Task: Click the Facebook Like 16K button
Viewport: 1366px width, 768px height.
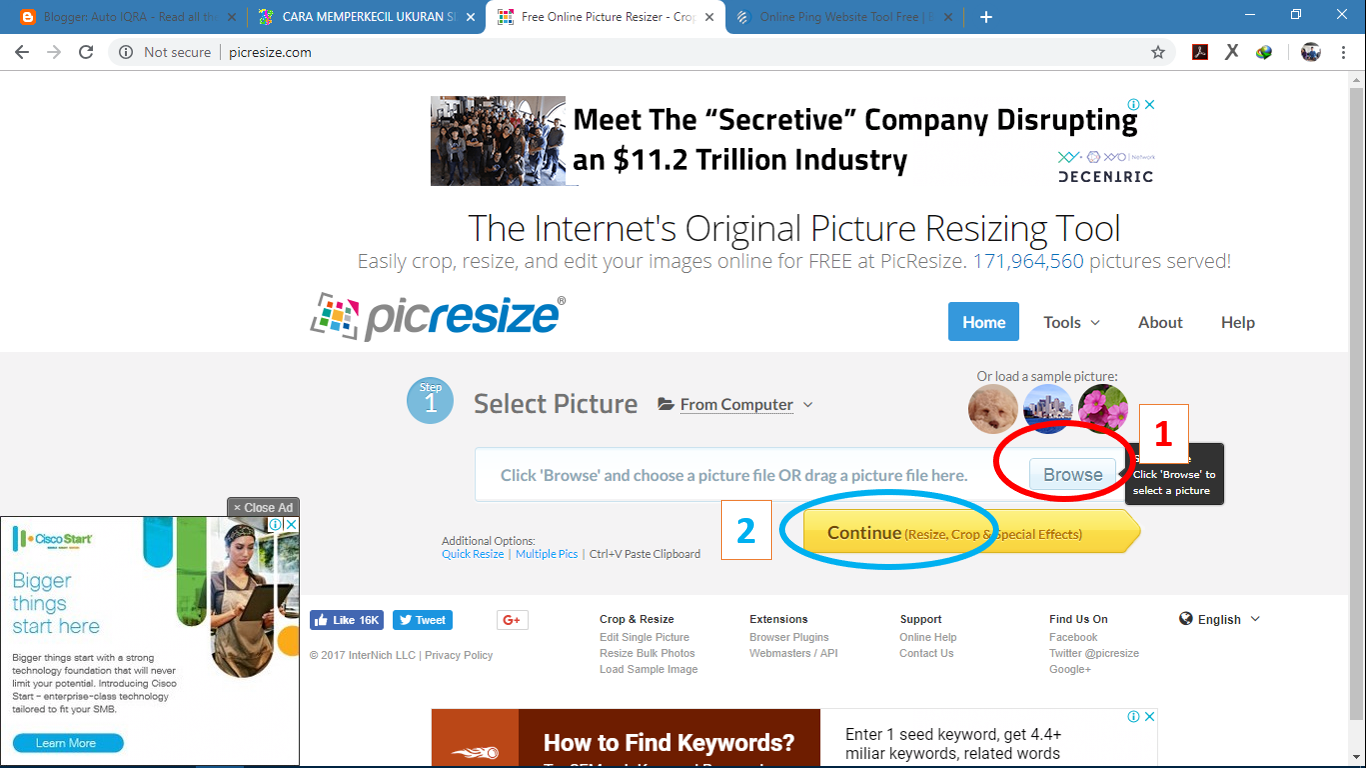Action: (346, 619)
